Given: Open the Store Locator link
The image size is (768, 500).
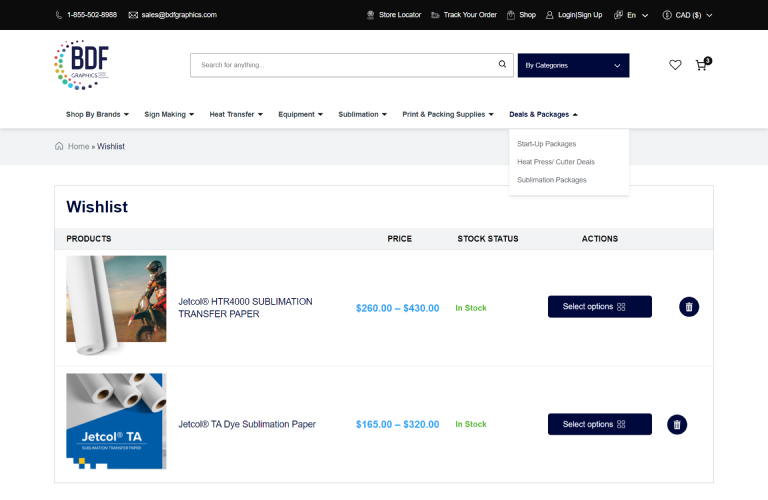Looking at the screenshot, I should (400, 15).
